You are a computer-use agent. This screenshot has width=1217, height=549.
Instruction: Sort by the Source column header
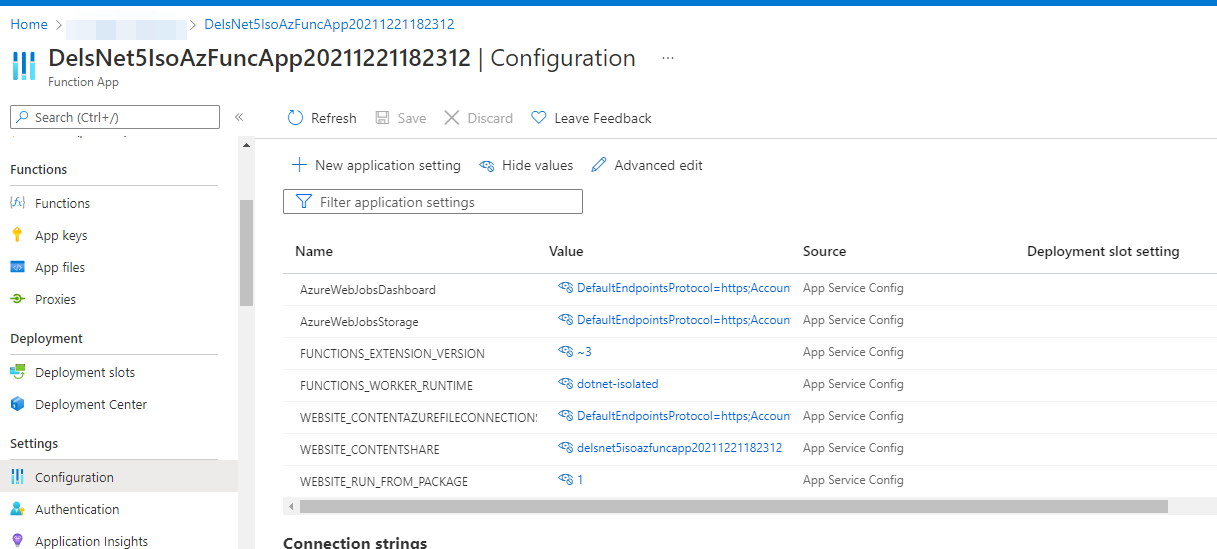click(x=824, y=251)
